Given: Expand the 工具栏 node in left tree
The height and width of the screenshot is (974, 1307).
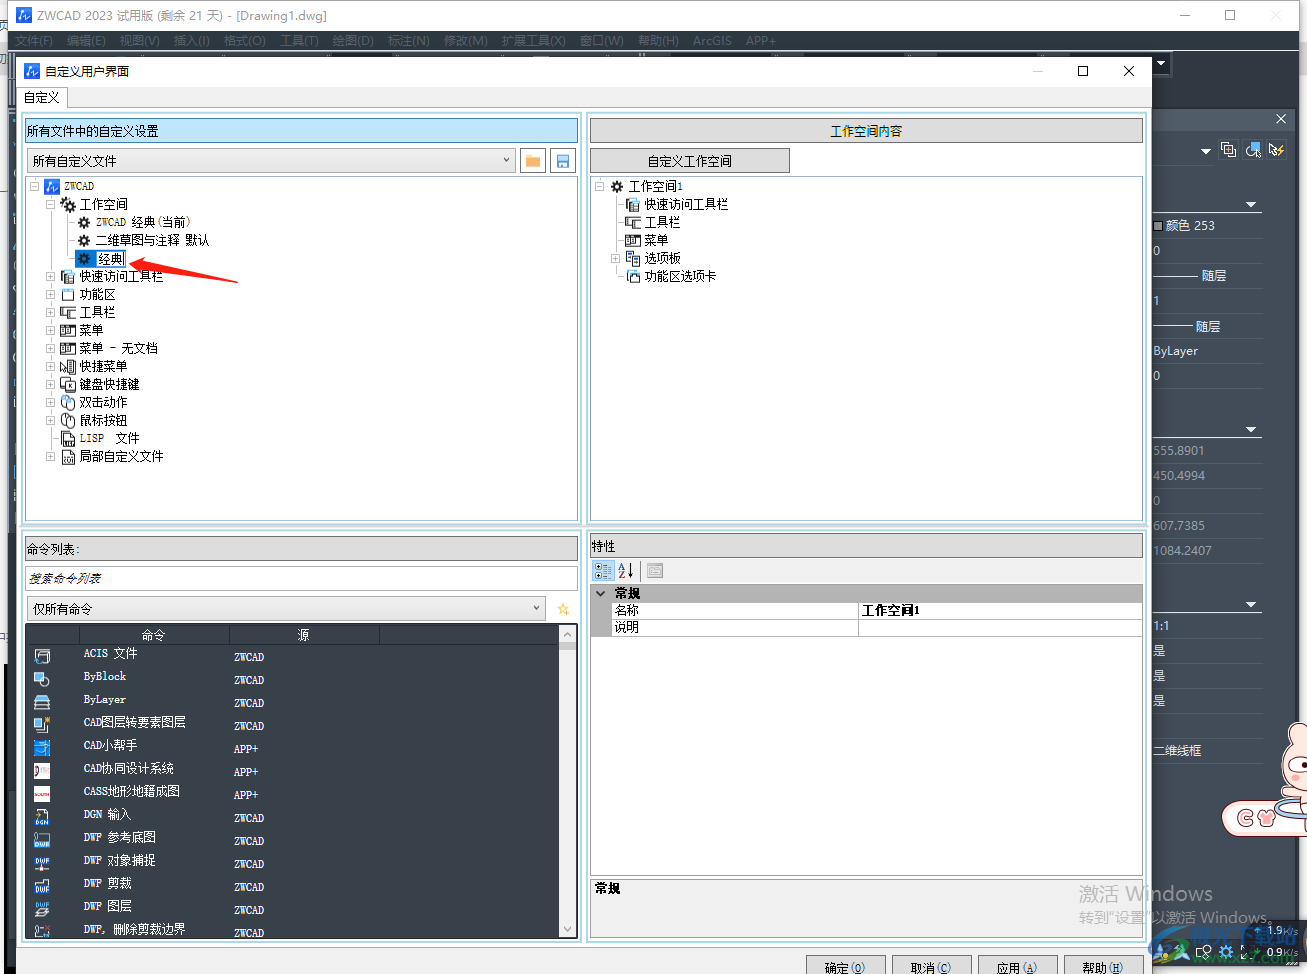Looking at the screenshot, I should (50, 312).
